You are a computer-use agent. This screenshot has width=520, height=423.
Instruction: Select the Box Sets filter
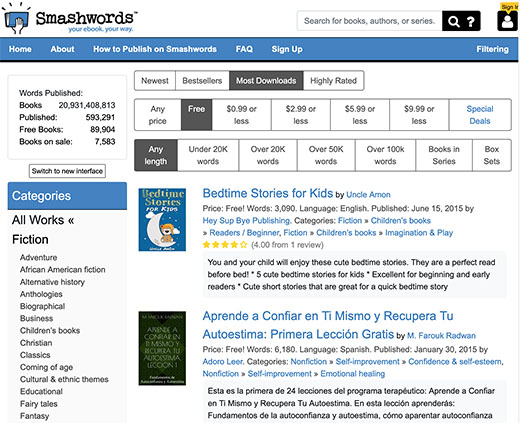492,155
